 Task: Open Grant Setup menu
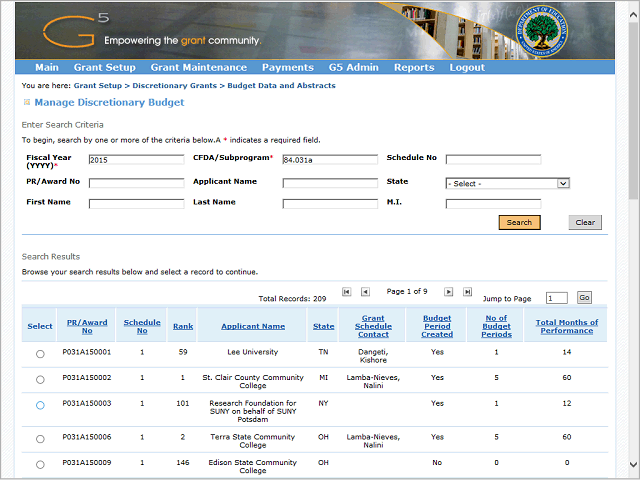(x=104, y=68)
